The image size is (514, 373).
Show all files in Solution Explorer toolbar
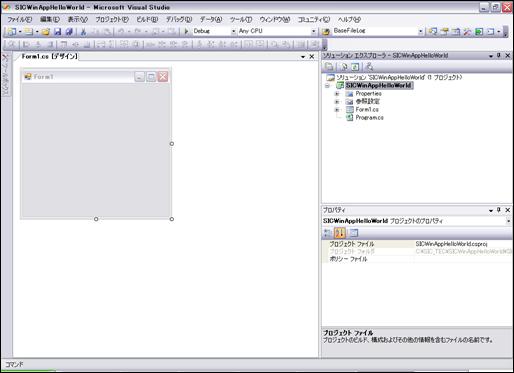344,67
